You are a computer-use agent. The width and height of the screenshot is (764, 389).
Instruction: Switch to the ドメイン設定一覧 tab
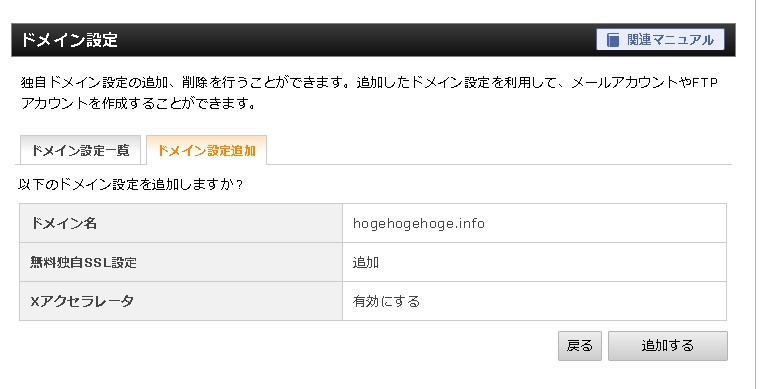click(80, 150)
